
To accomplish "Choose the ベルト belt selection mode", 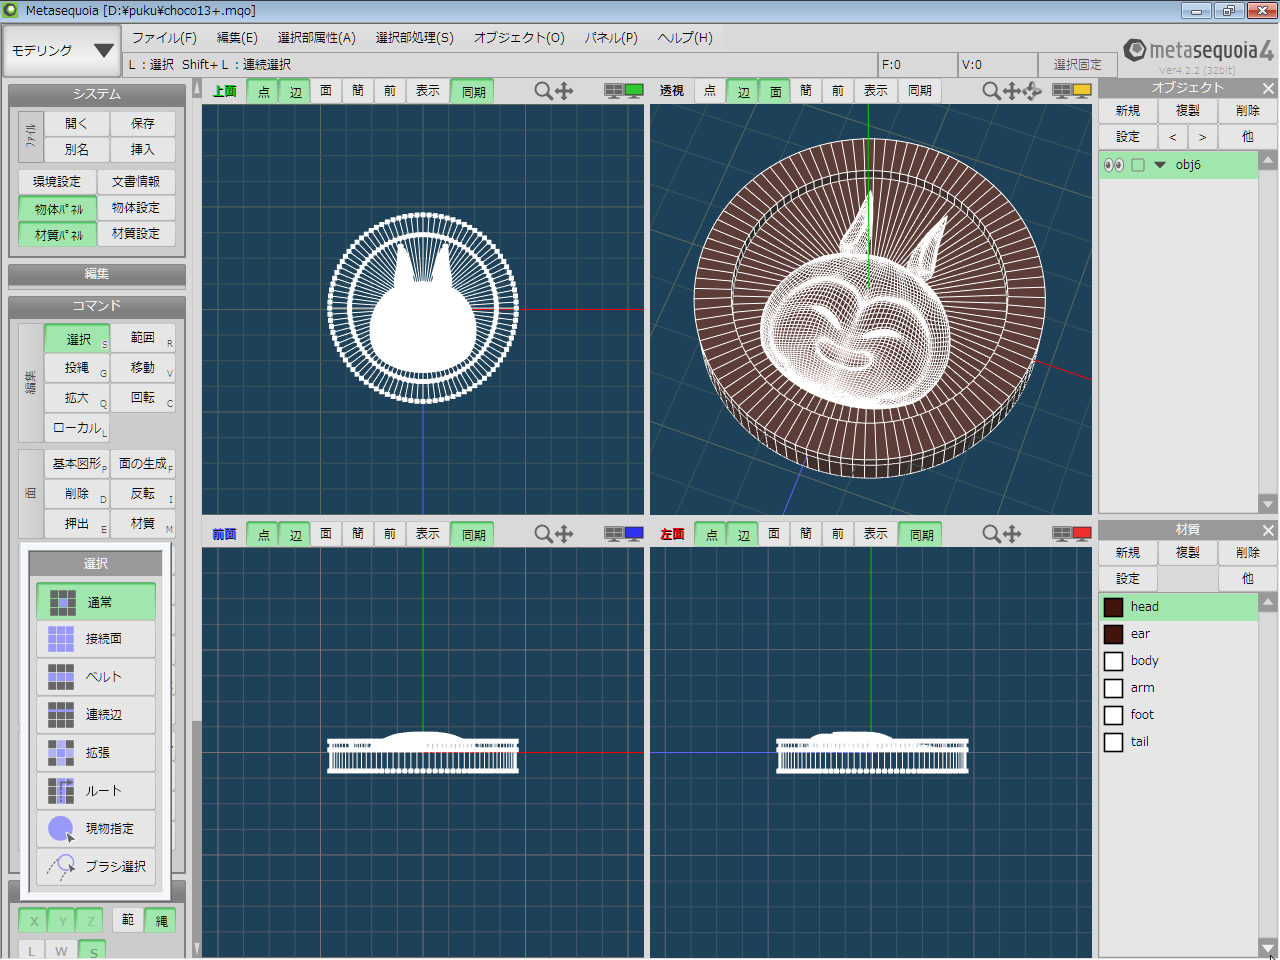I will coord(96,677).
